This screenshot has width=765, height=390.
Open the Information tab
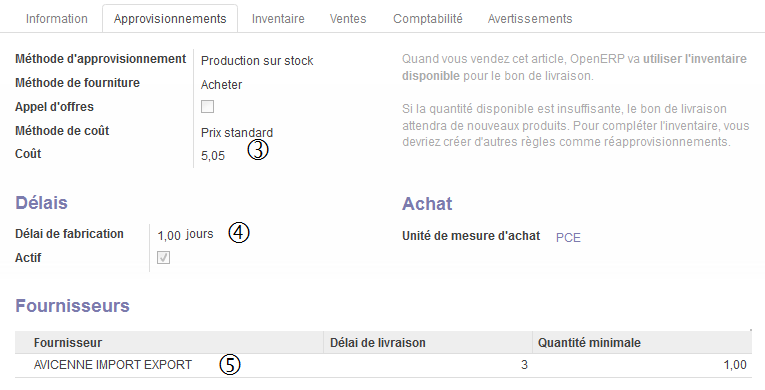tap(57, 19)
